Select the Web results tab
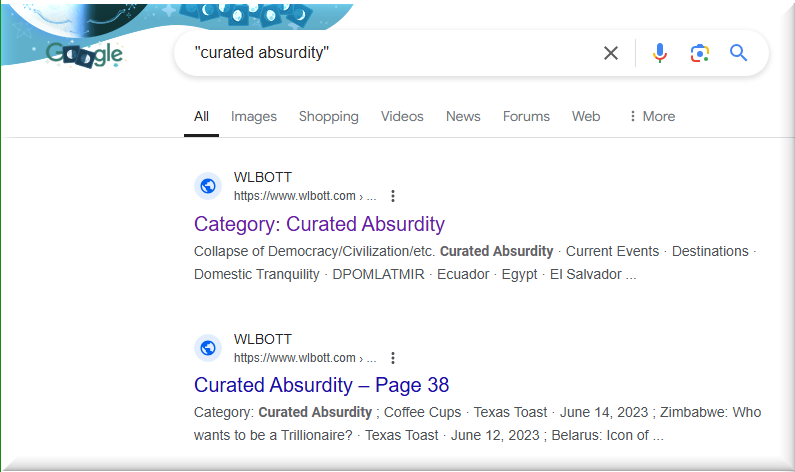 [x=586, y=116]
